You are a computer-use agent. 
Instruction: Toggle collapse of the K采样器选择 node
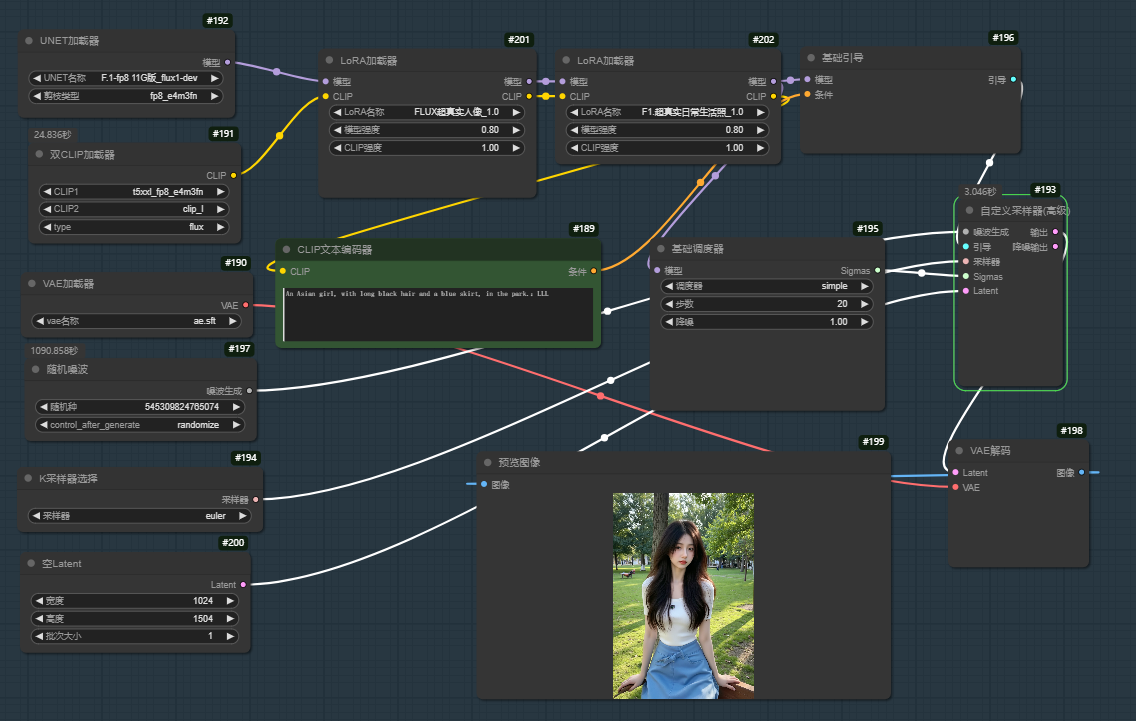click(x=29, y=479)
